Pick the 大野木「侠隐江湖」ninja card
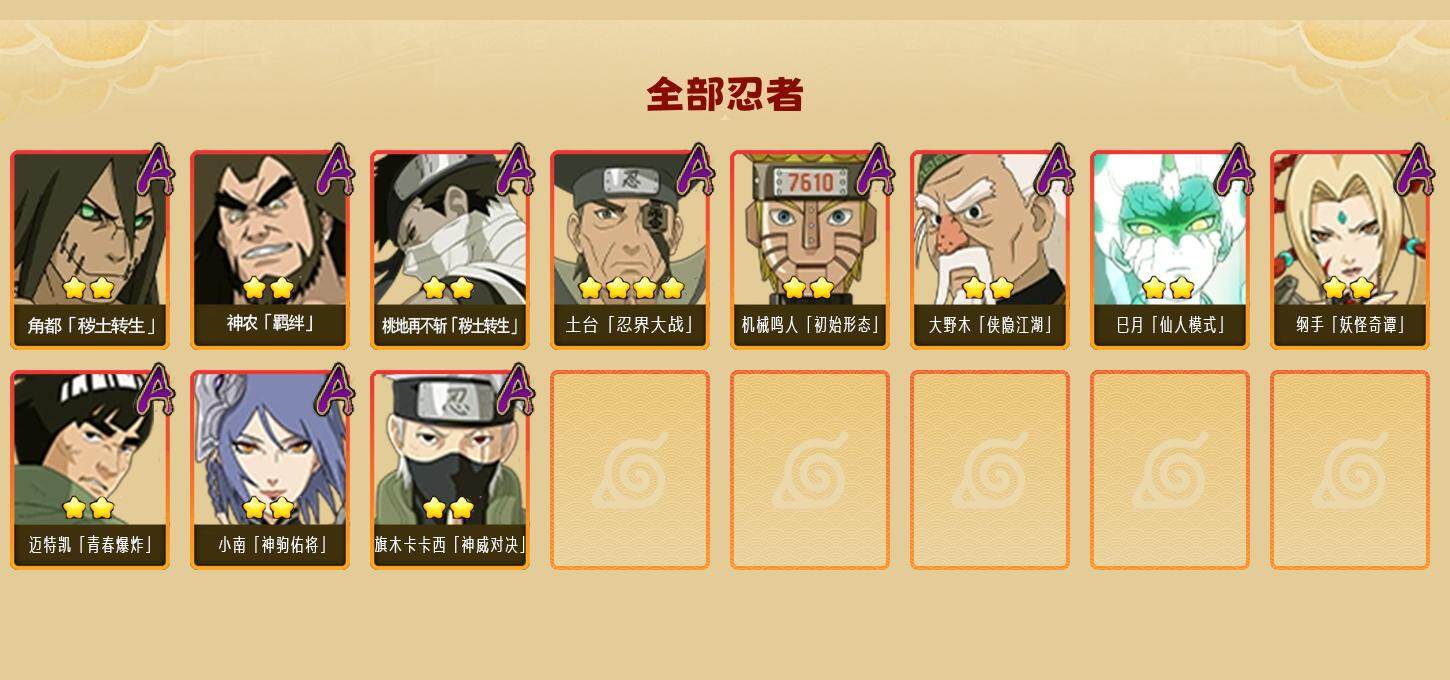This screenshot has height=680, width=1450. pyautogui.click(x=990, y=250)
